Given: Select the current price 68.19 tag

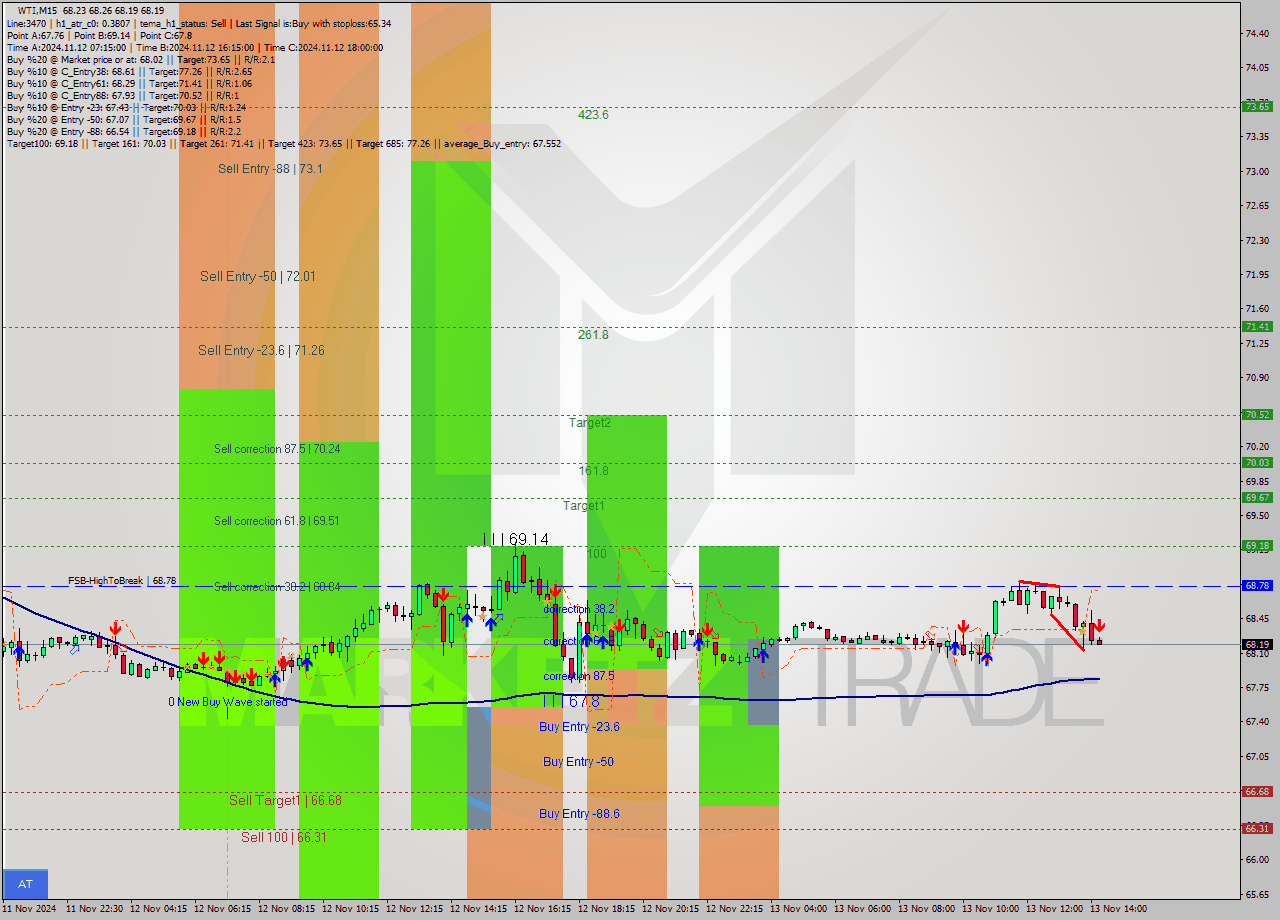Looking at the screenshot, I should 1257,645.
